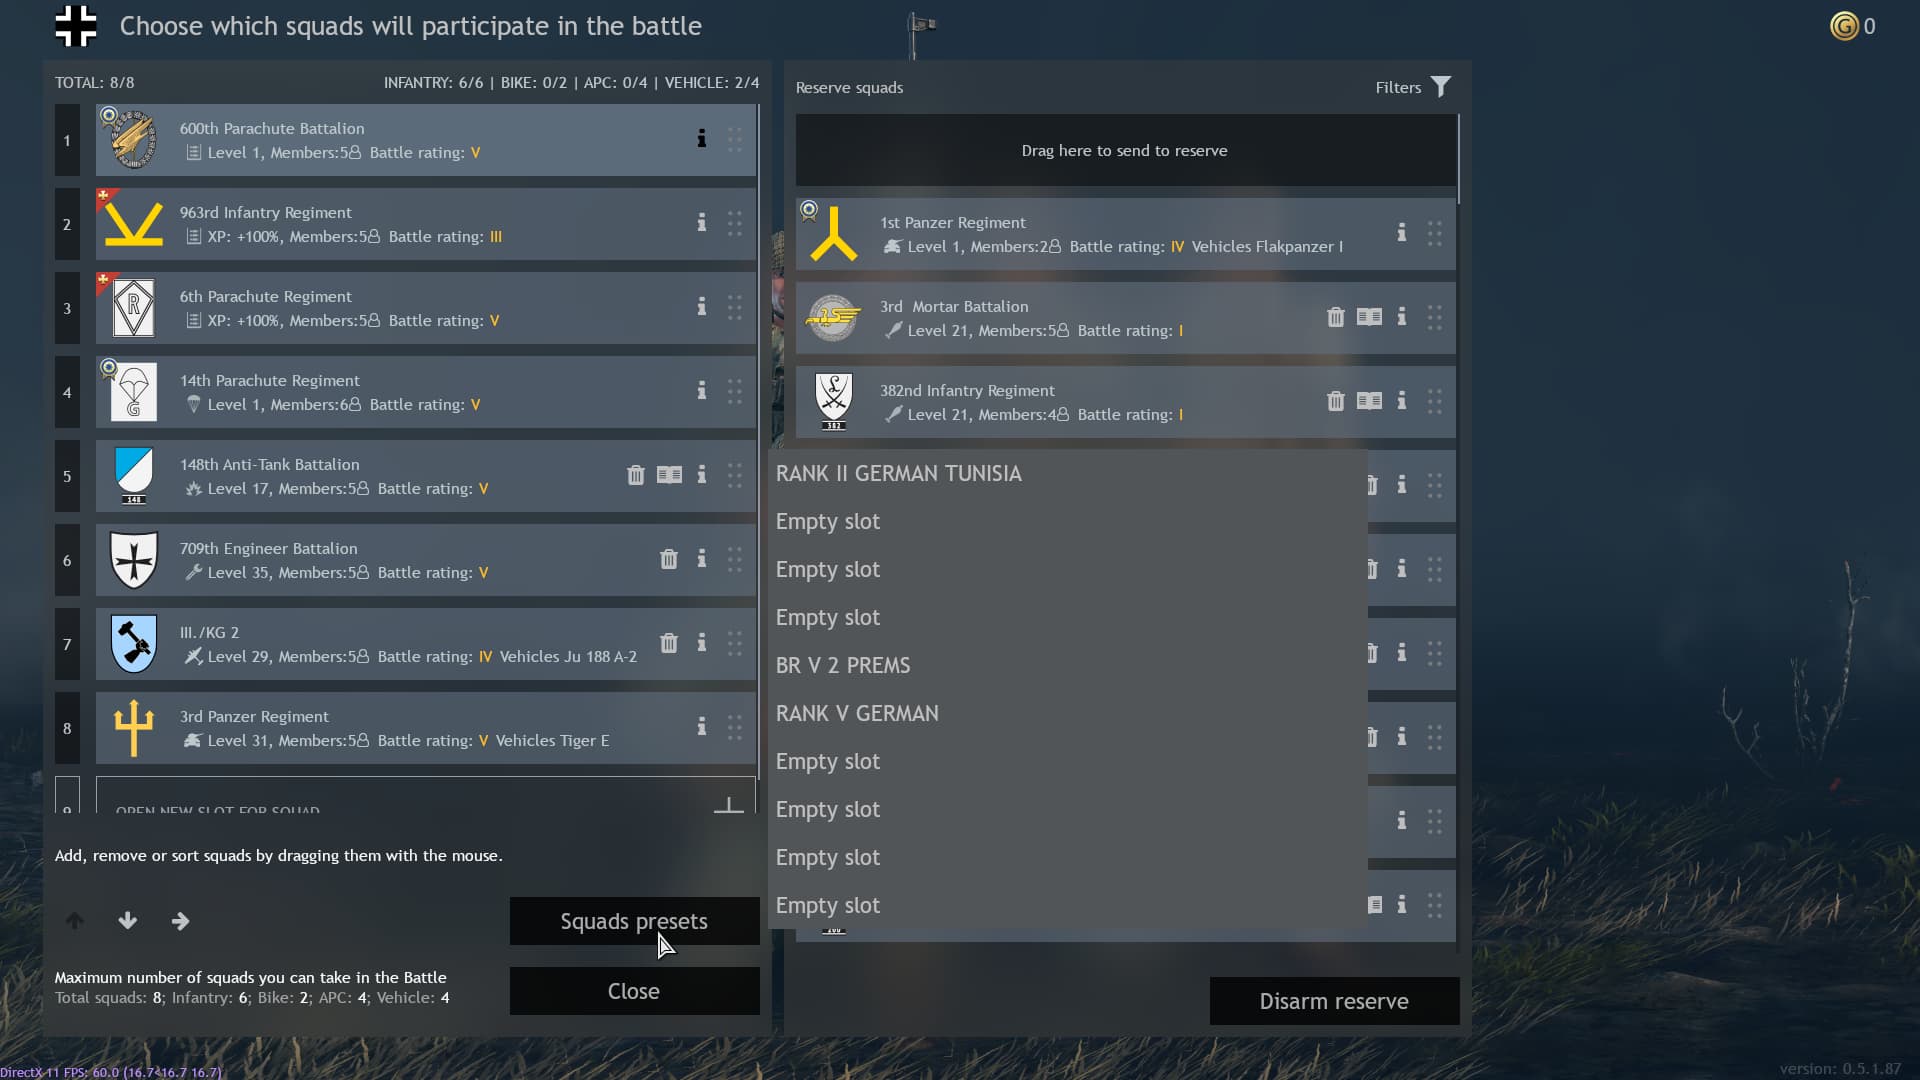Select RANK V GERMAN preset
This screenshot has height=1080, width=1920.
[x=857, y=713]
